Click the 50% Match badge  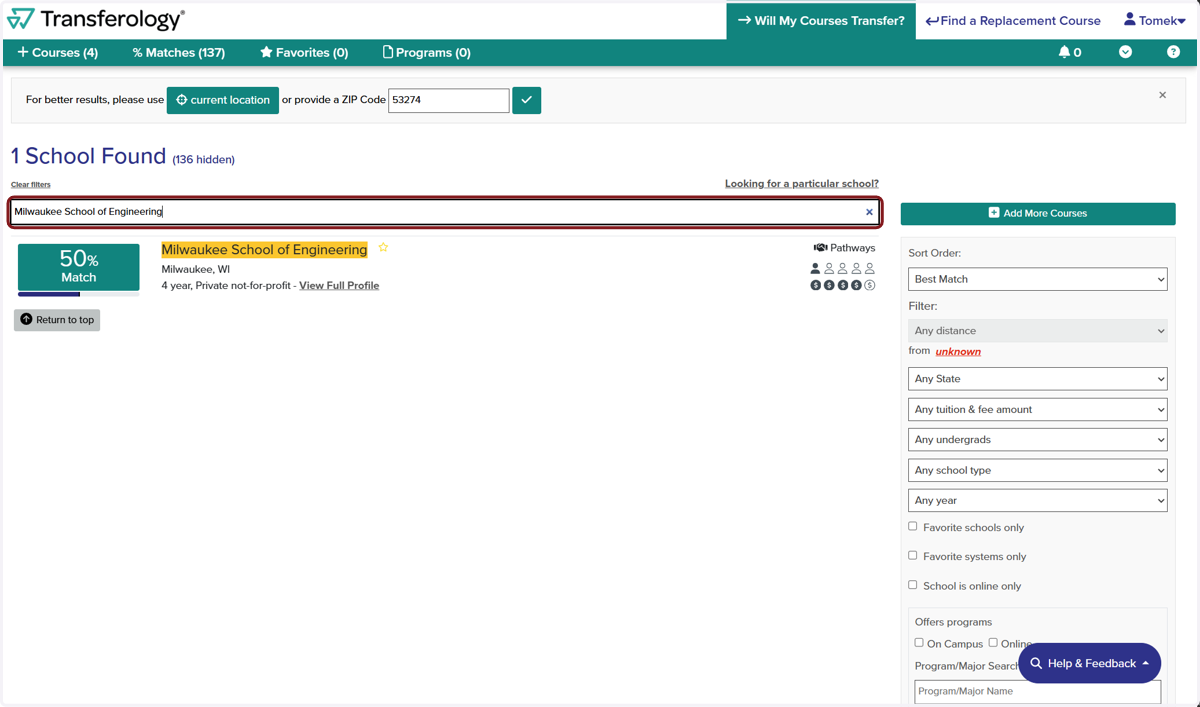point(79,267)
